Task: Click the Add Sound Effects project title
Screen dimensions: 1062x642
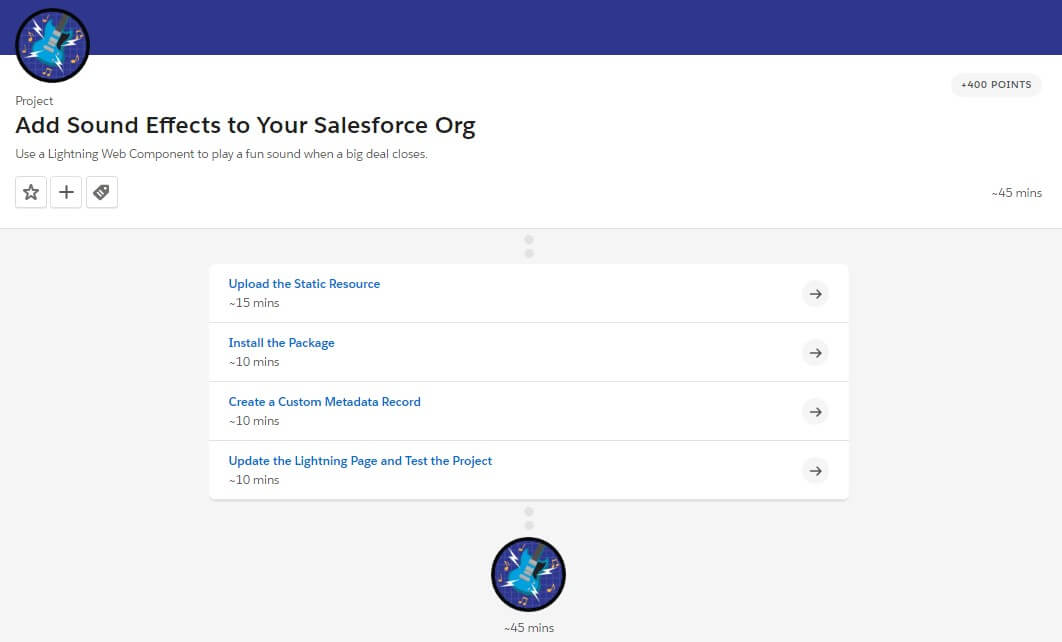Action: click(x=245, y=126)
